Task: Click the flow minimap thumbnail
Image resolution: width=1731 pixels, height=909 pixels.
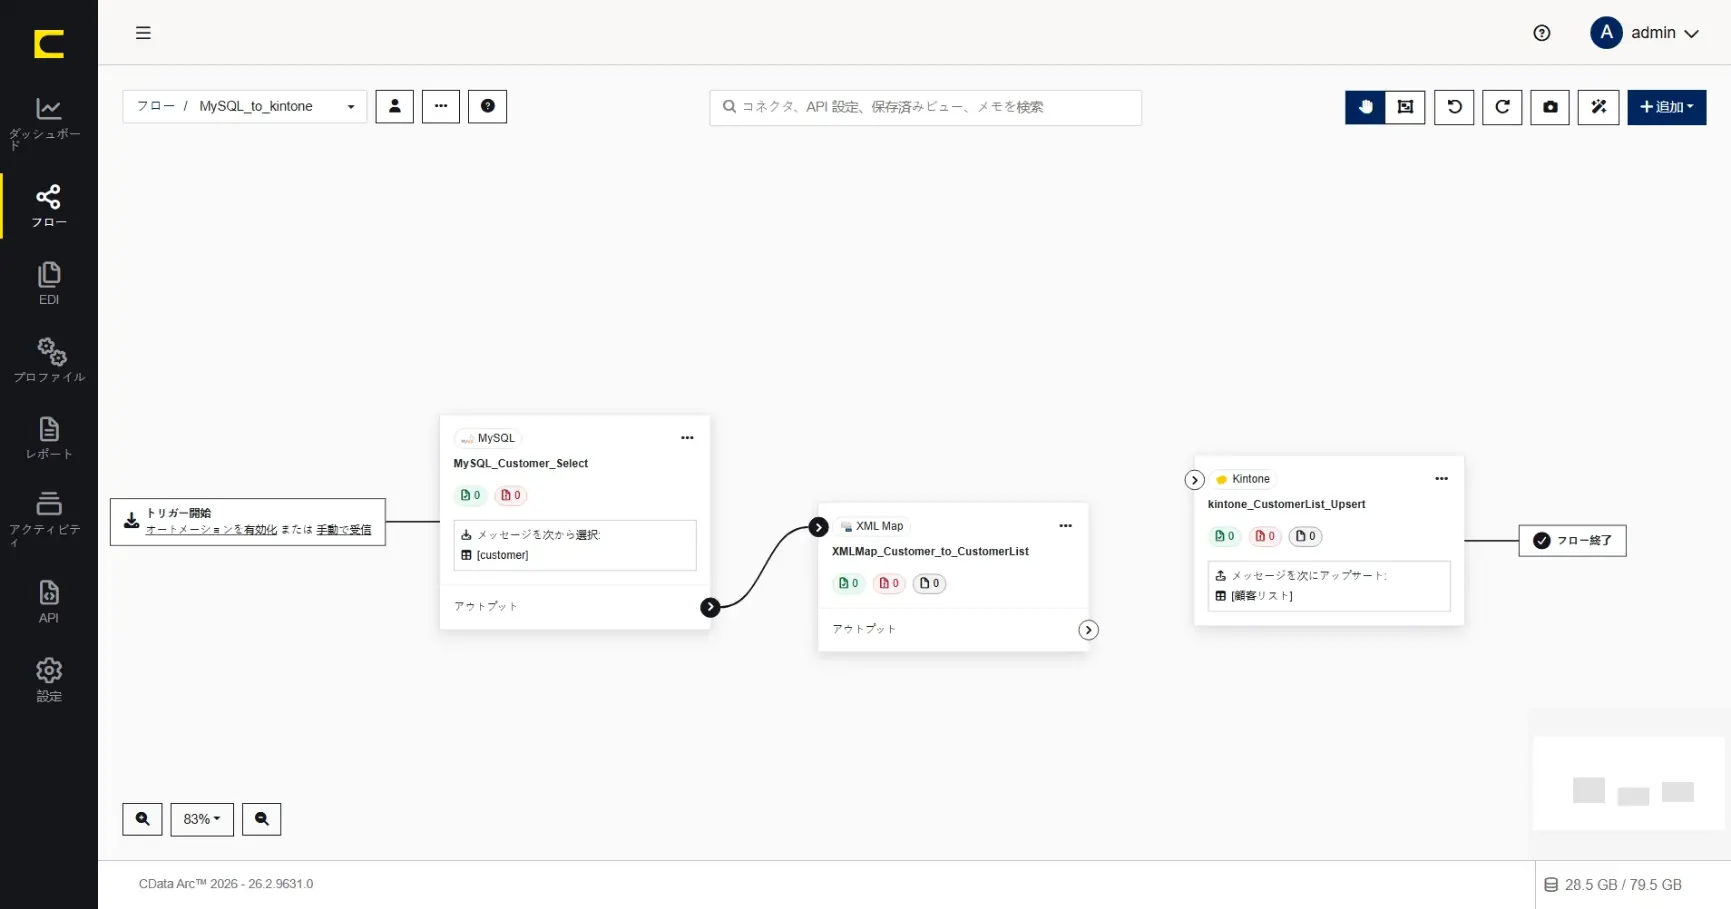Action: (x=1629, y=784)
